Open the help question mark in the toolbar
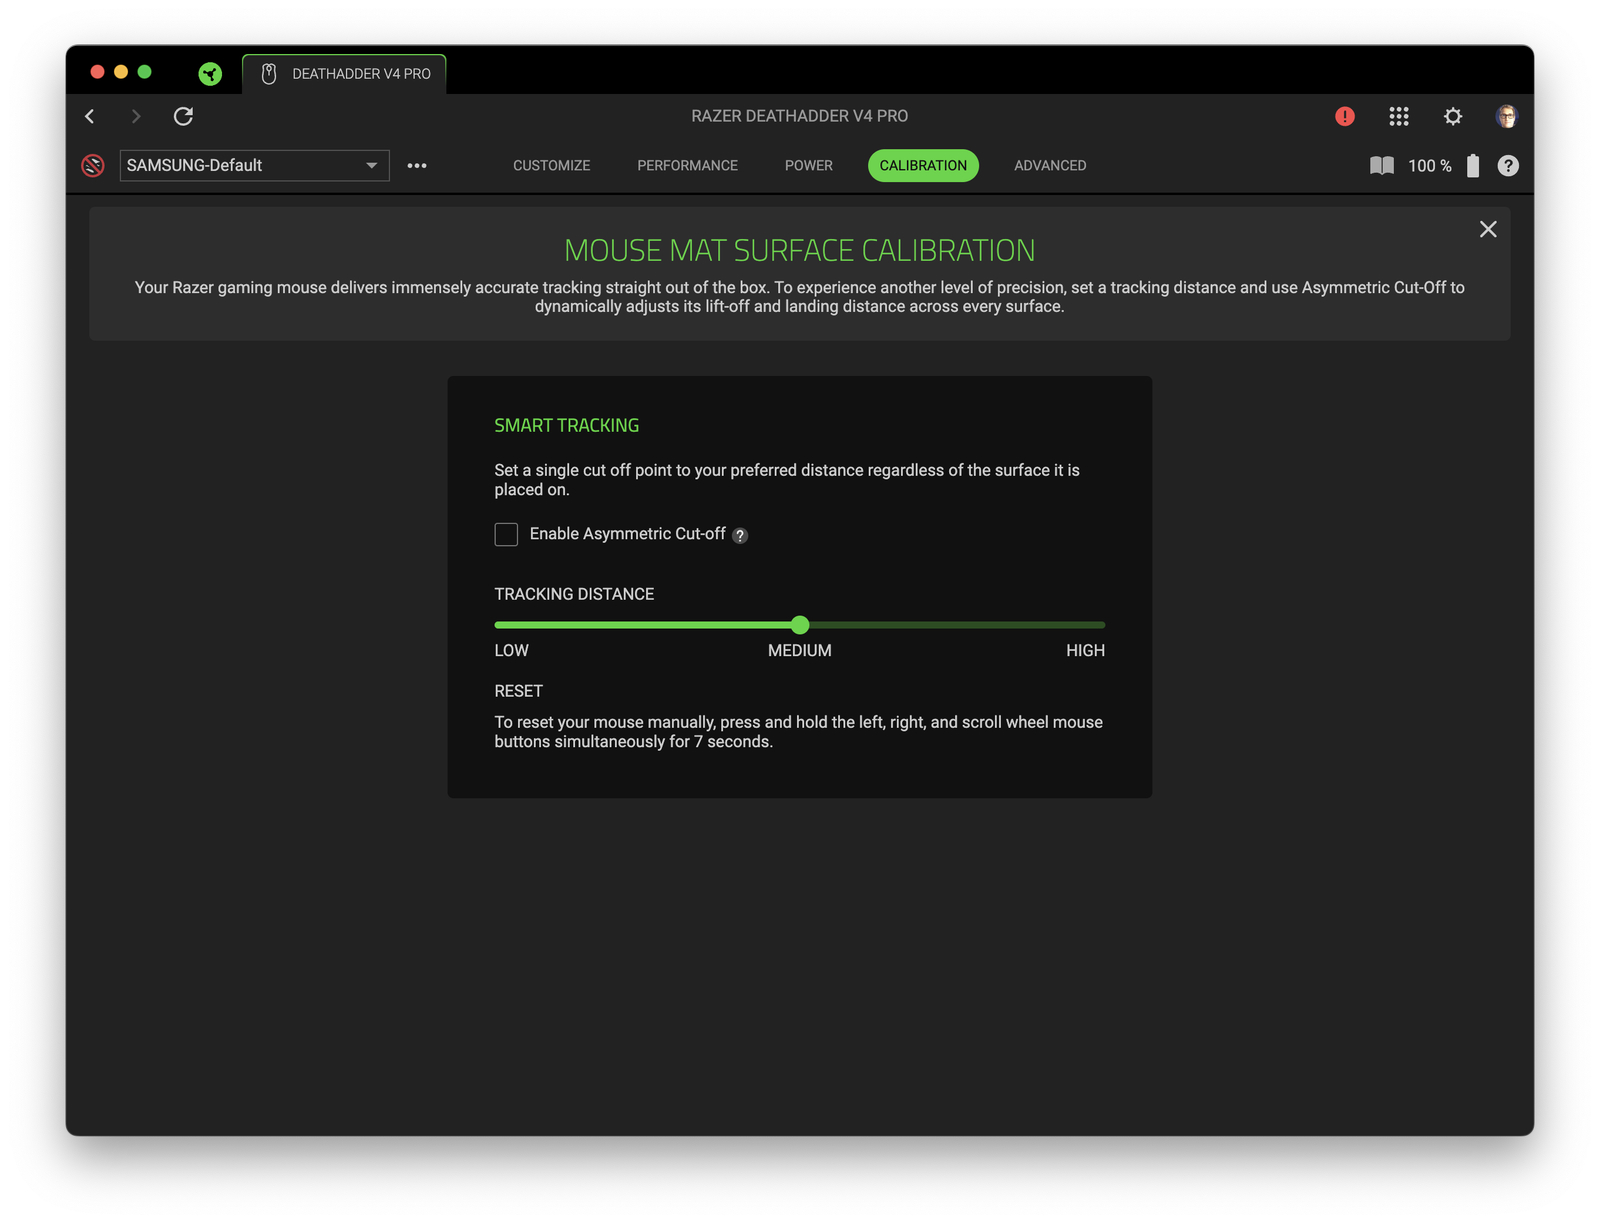This screenshot has height=1223, width=1600. (x=1508, y=165)
